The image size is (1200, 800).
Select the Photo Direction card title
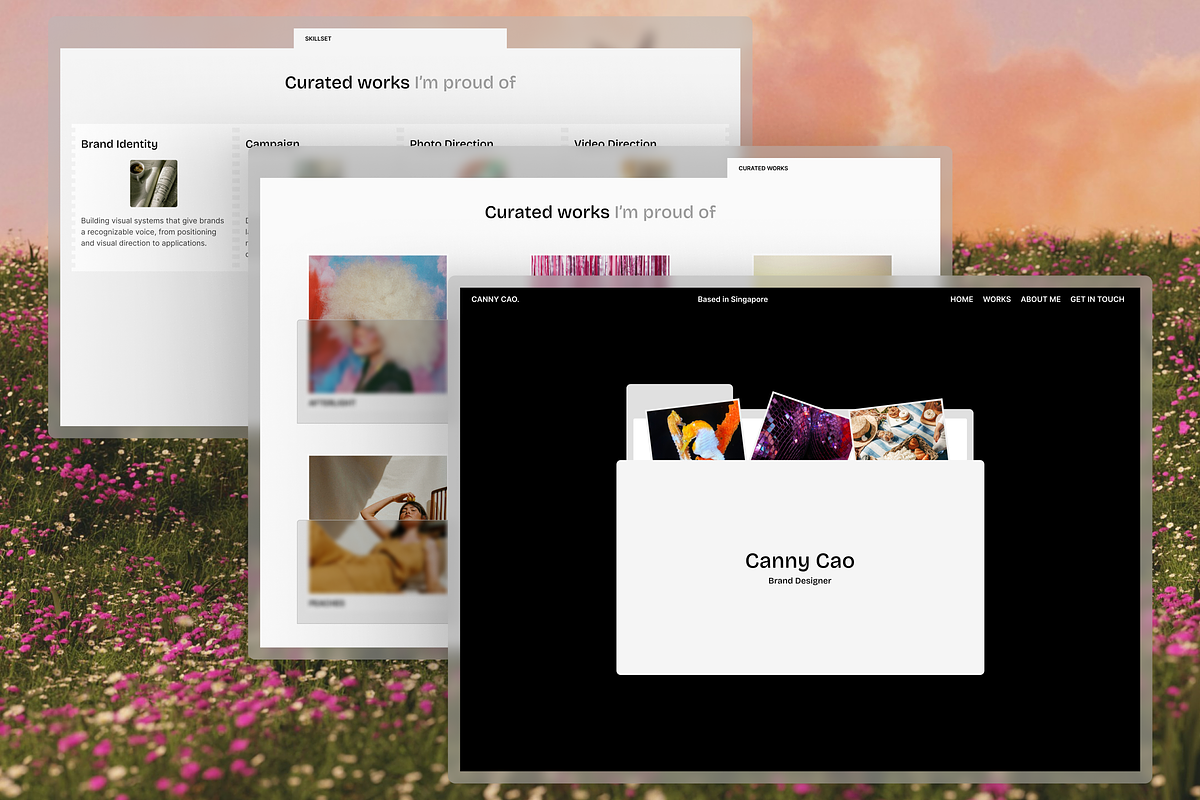[x=451, y=144]
